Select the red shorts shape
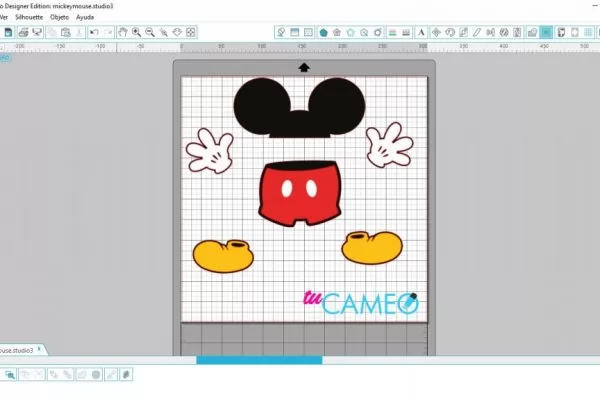 (300, 194)
